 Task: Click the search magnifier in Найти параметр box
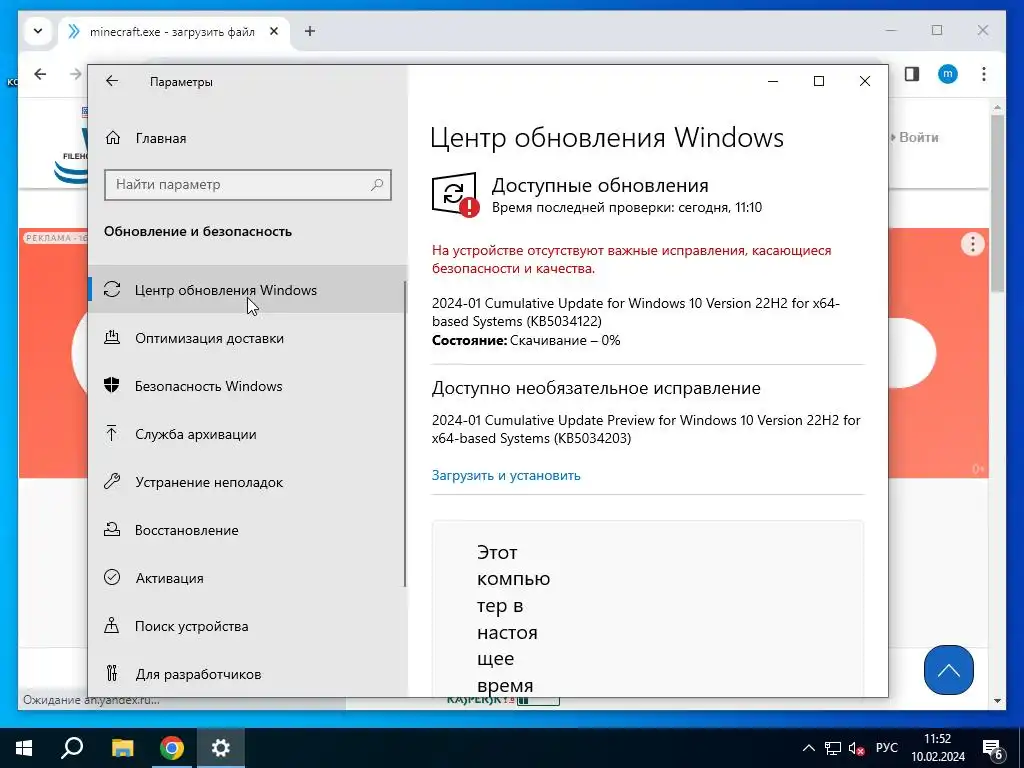[x=377, y=185]
